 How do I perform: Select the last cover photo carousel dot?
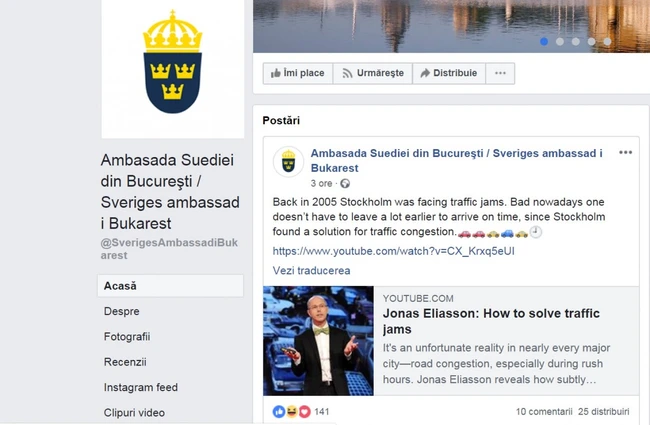pyautogui.click(x=607, y=41)
